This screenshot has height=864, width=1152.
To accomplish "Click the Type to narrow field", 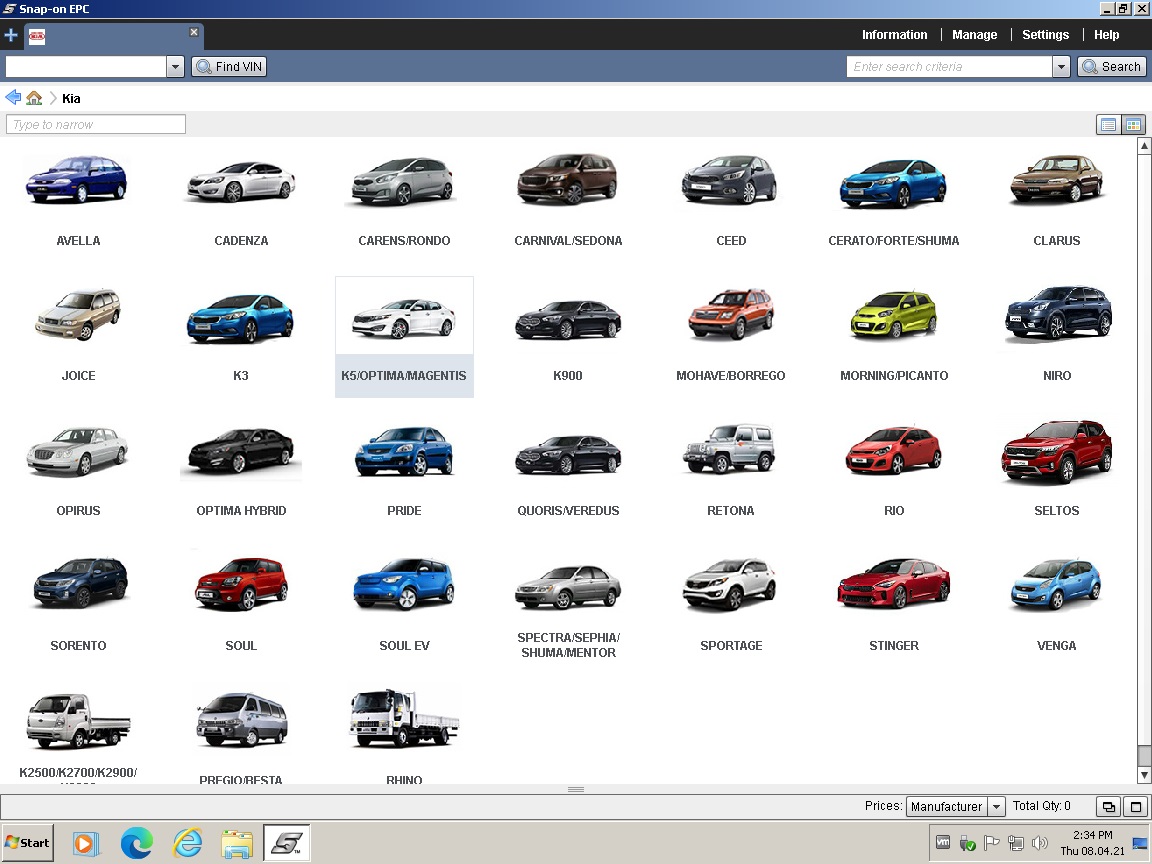I will tap(96, 124).
